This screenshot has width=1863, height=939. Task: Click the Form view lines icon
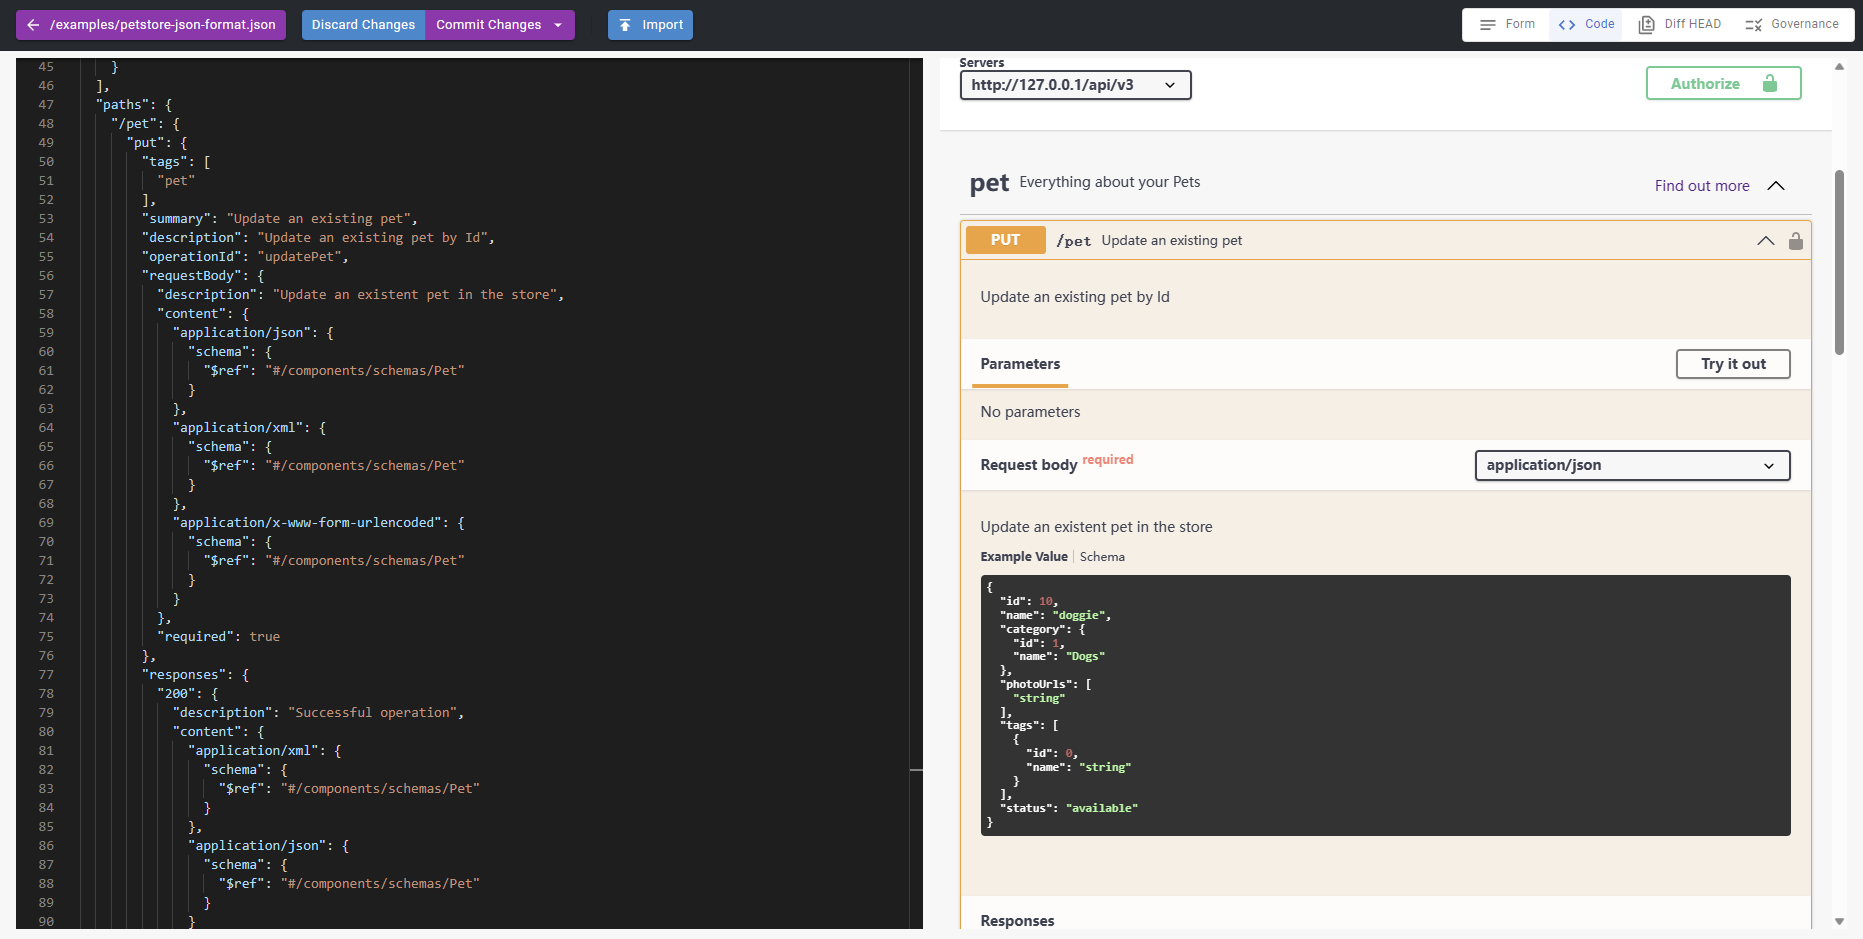[1488, 25]
